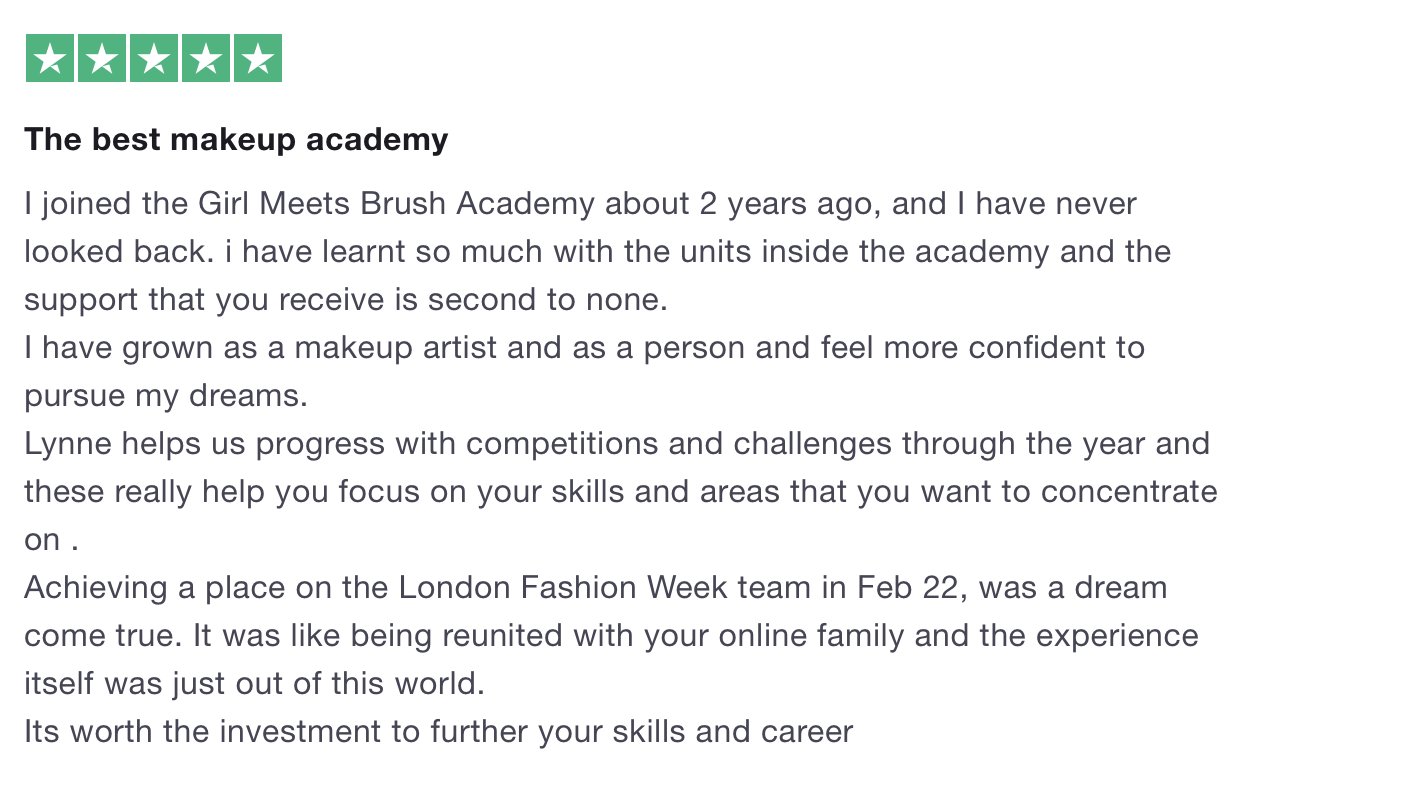The width and height of the screenshot is (1428, 798).
Task: Click the text Feb 22
Action: [x=909, y=587]
